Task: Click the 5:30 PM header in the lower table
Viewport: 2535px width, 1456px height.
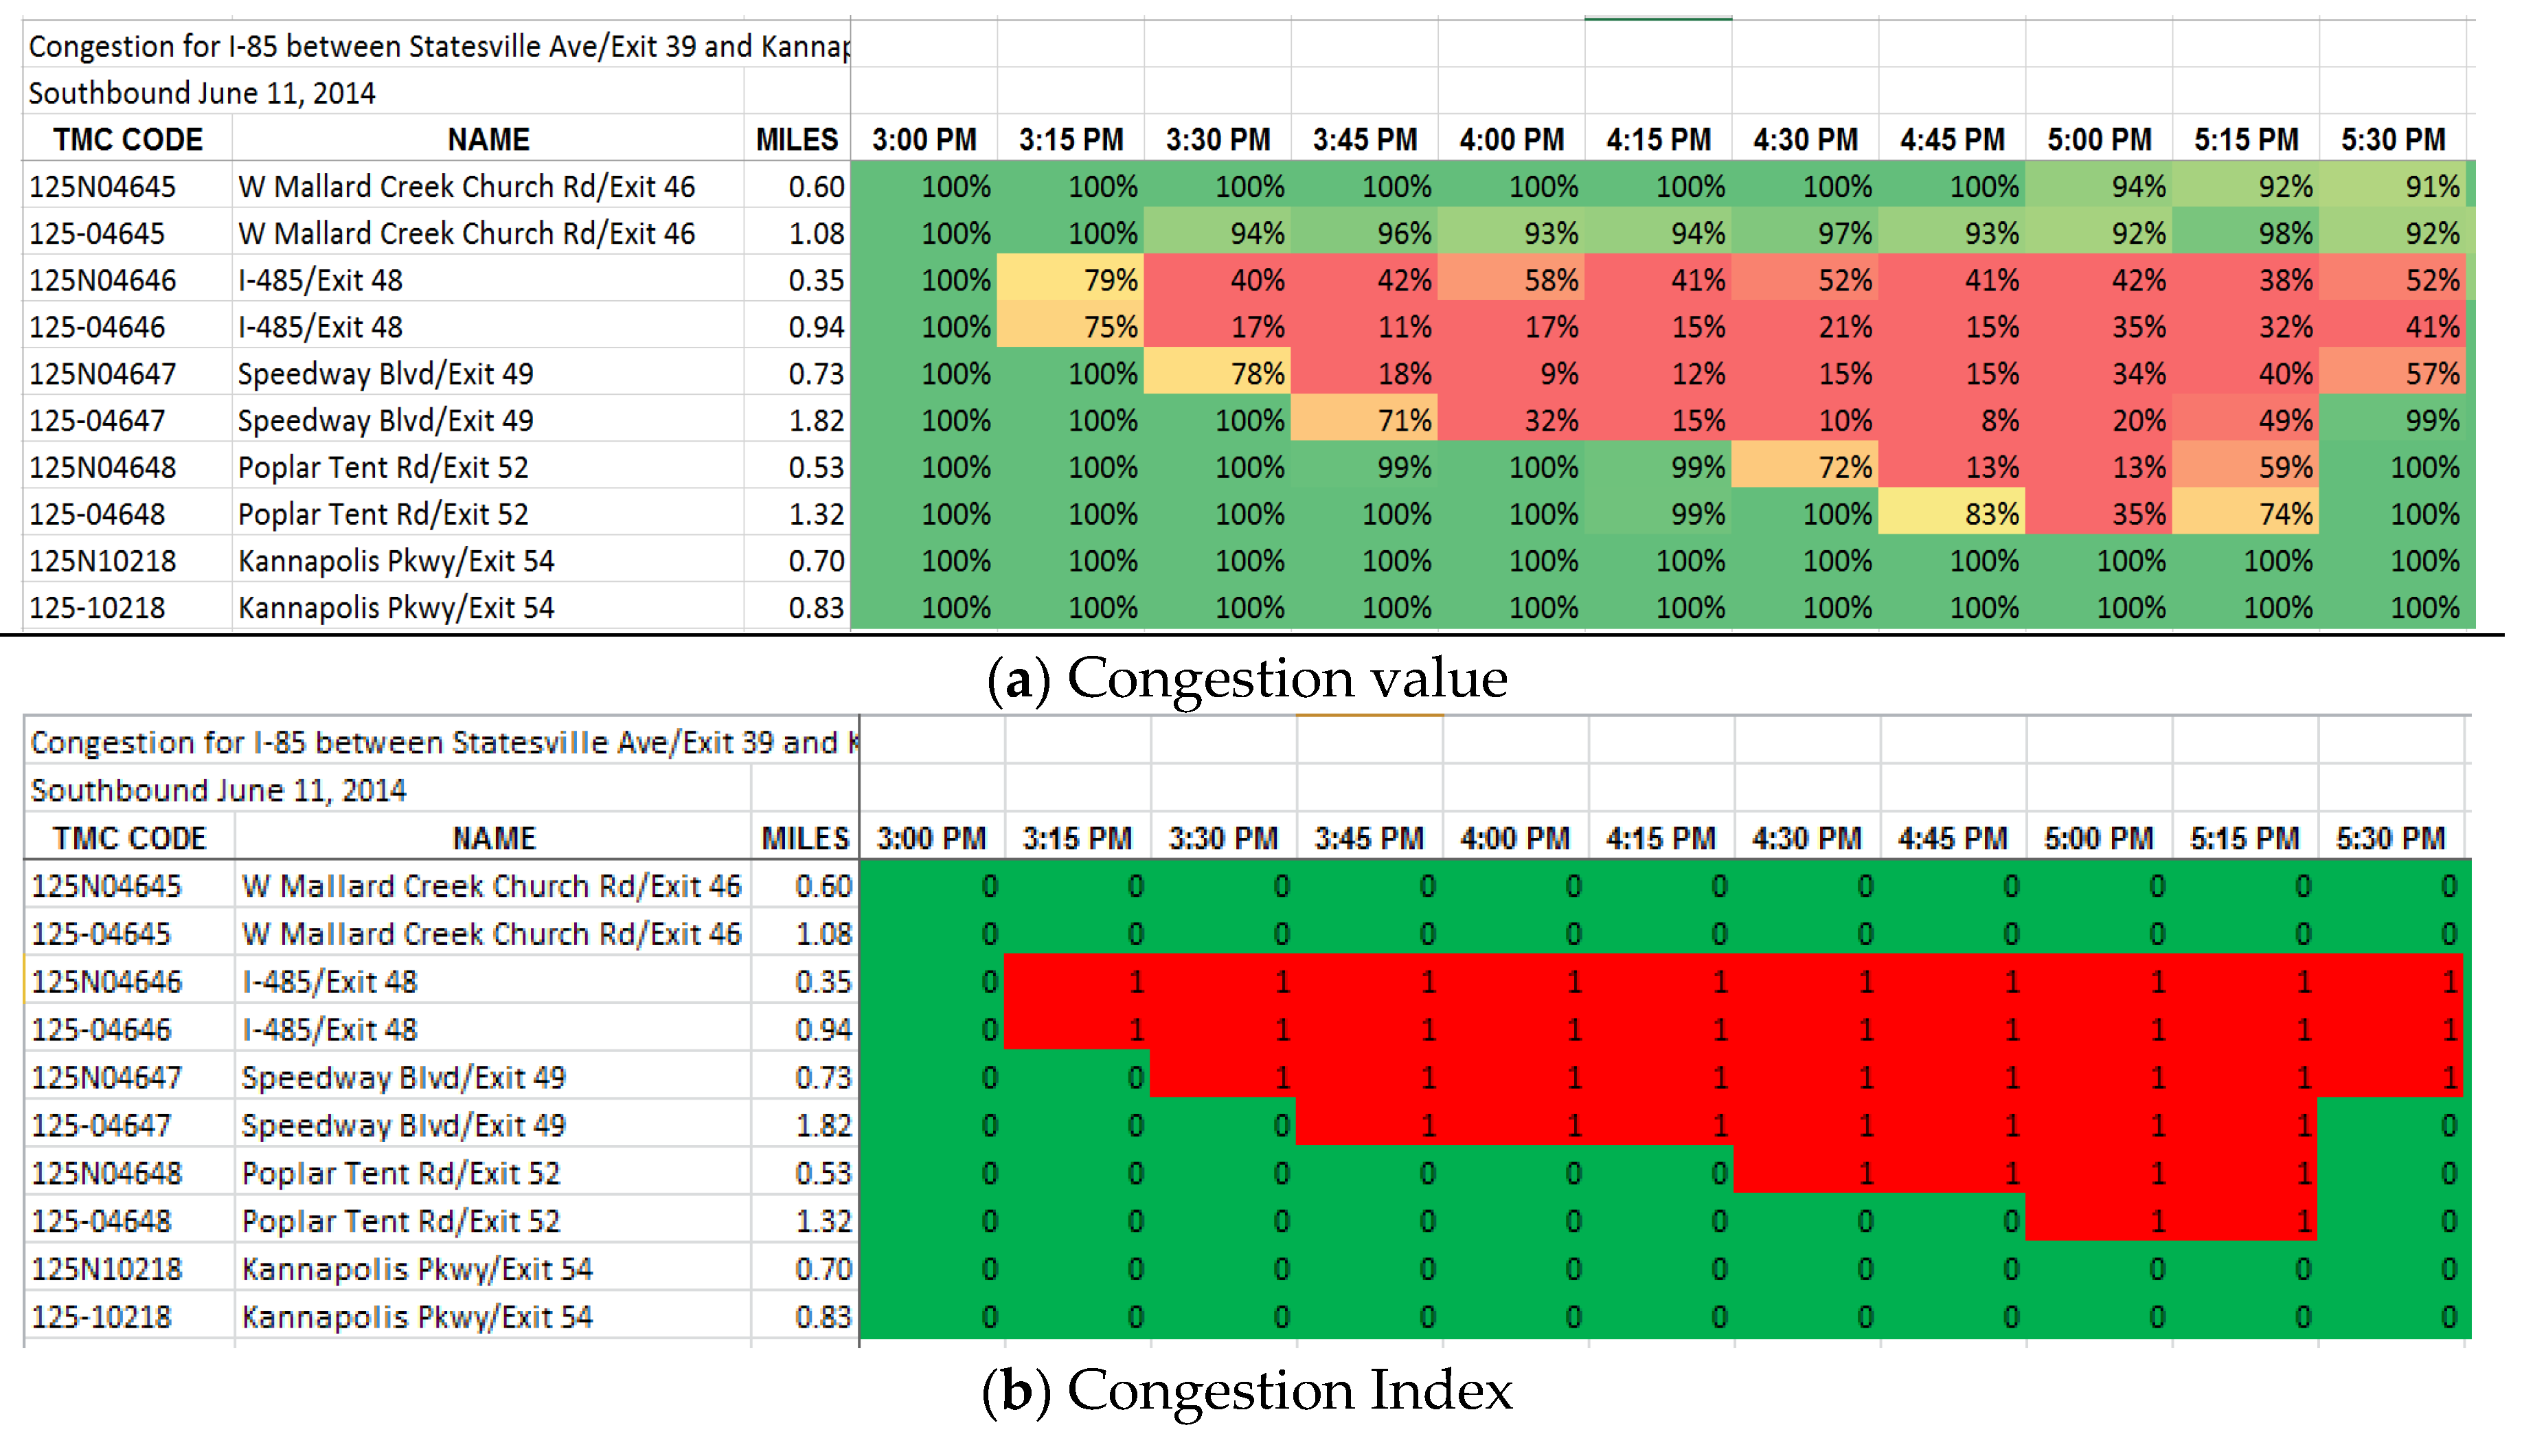Action: (x=2391, y=838)
